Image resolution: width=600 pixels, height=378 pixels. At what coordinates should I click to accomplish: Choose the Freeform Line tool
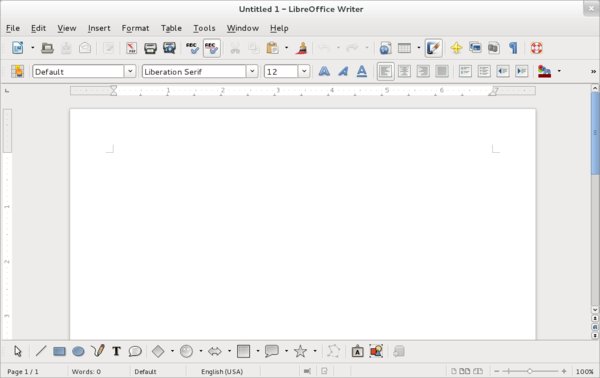[98, 351]
